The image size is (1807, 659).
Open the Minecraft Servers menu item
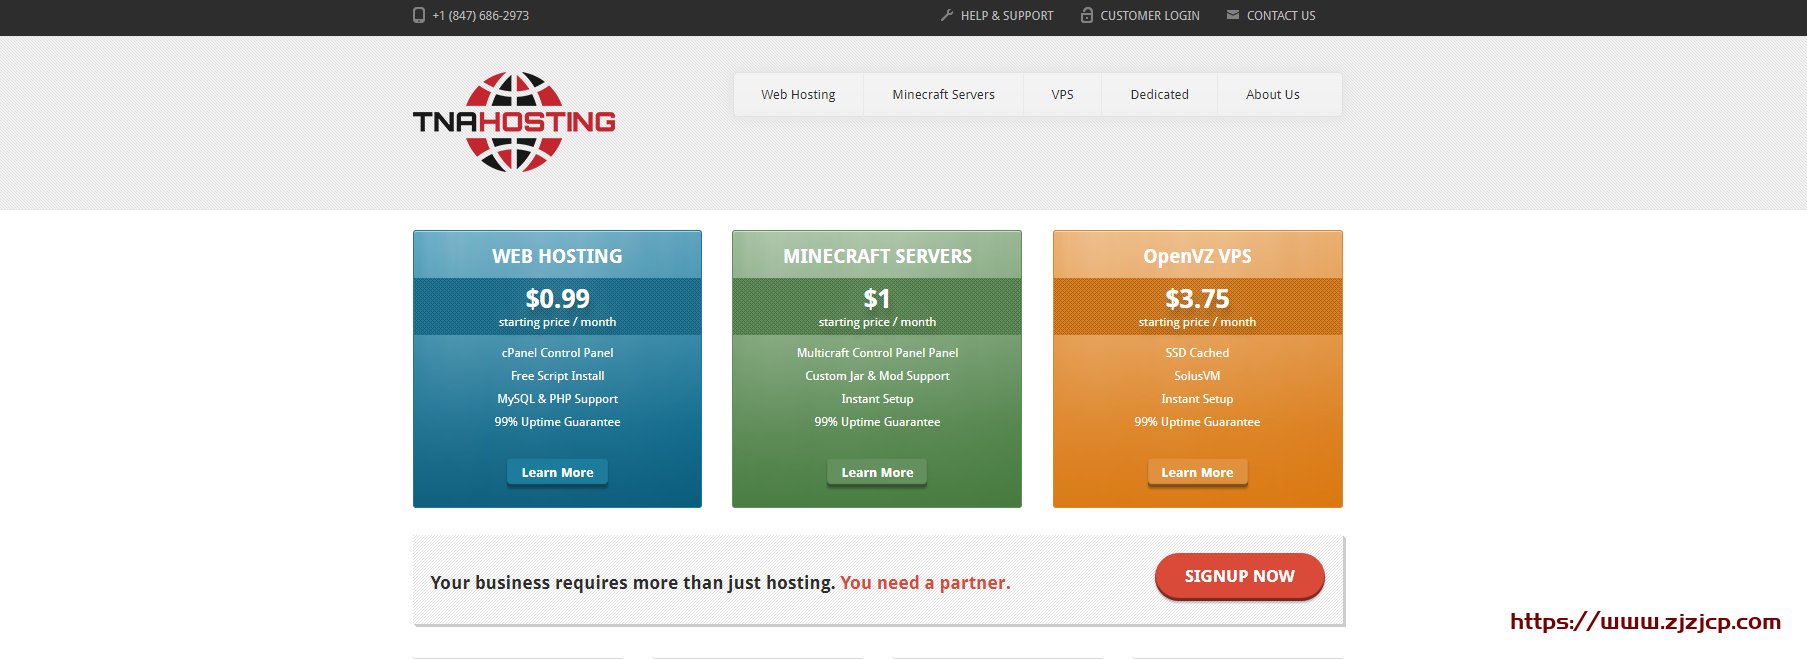[943, 95]
